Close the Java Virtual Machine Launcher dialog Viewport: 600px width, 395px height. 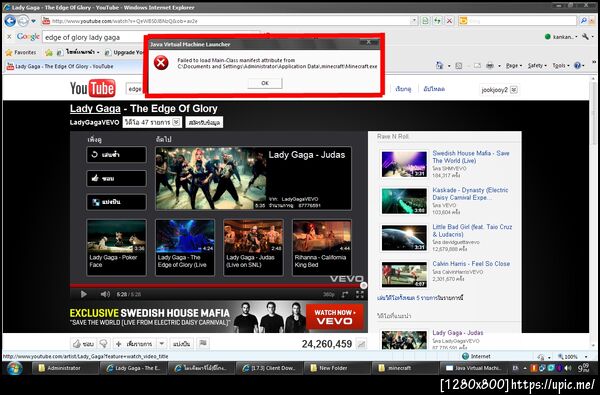[368, 42]
